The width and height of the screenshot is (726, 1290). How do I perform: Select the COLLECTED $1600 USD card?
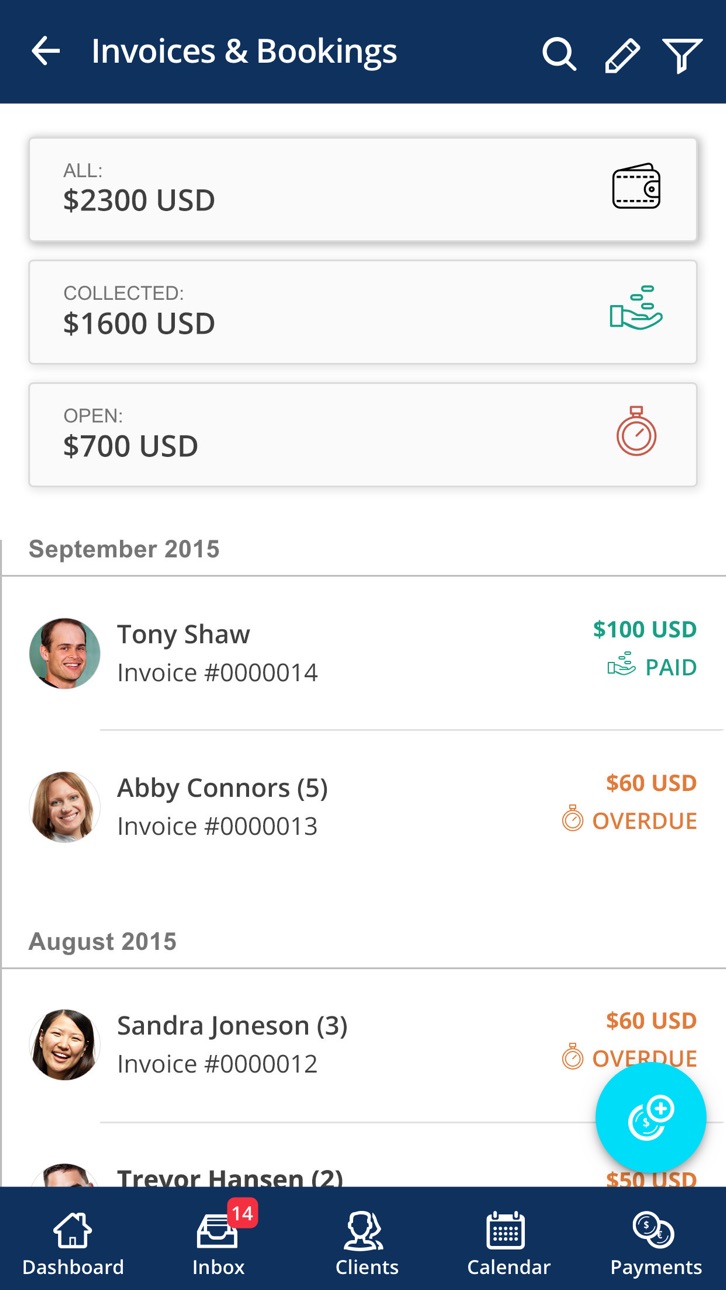[363, 312]
